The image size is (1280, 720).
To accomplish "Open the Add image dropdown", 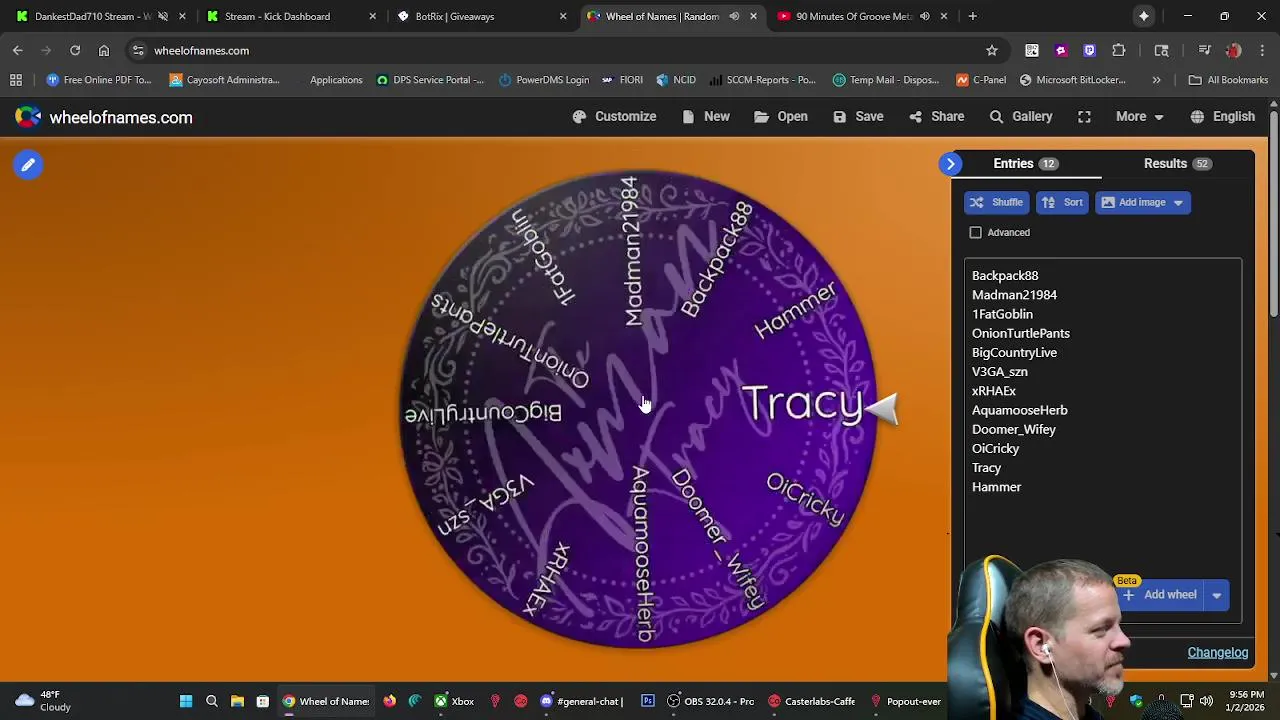I will pyautogui.click(x=1142, y=203).
